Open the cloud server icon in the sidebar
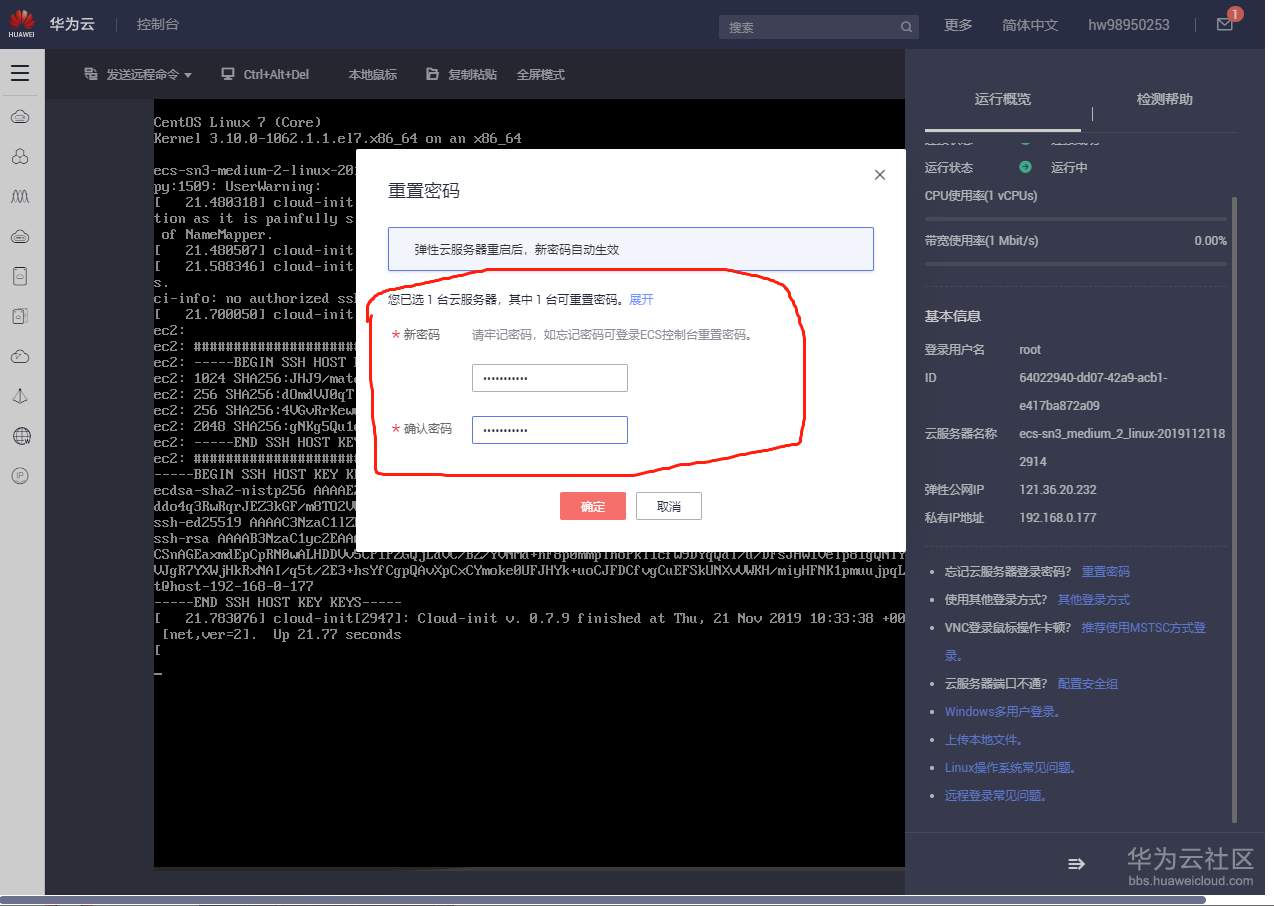The height and width of the screenshot is (906, 1274). [x=20, y=117]
